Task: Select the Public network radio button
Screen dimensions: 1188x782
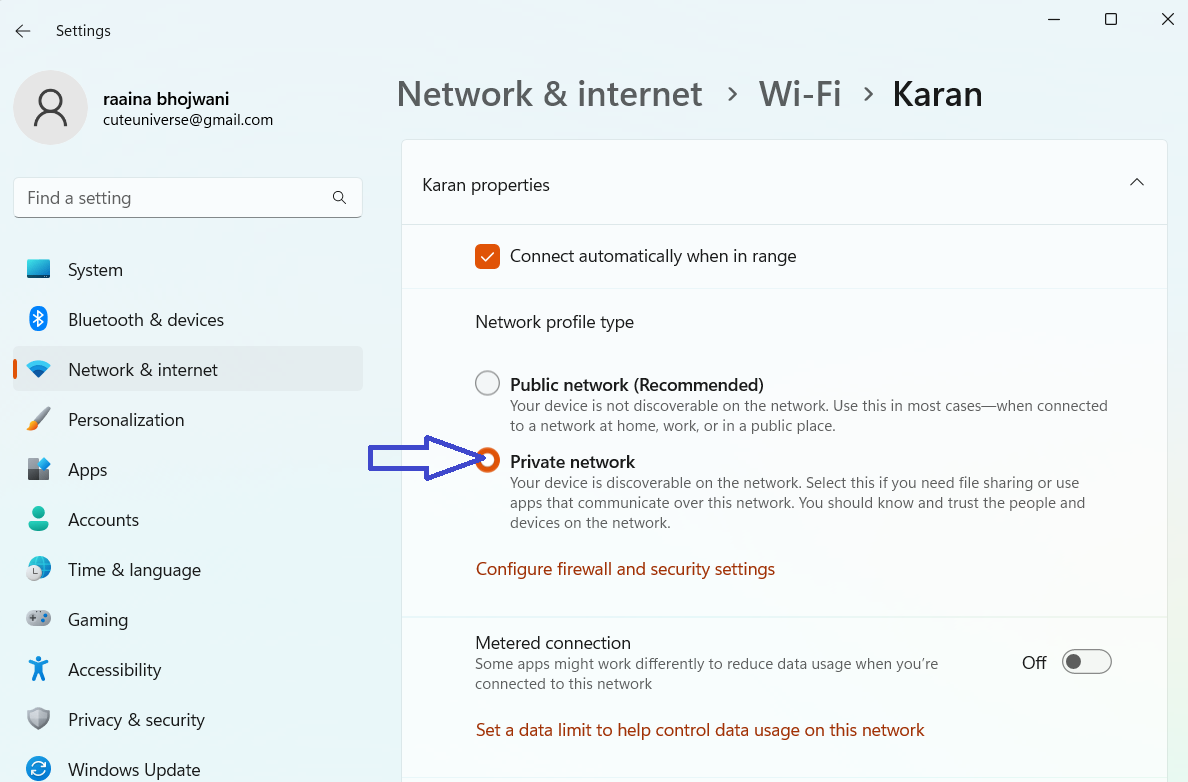Action: (487, 383)
